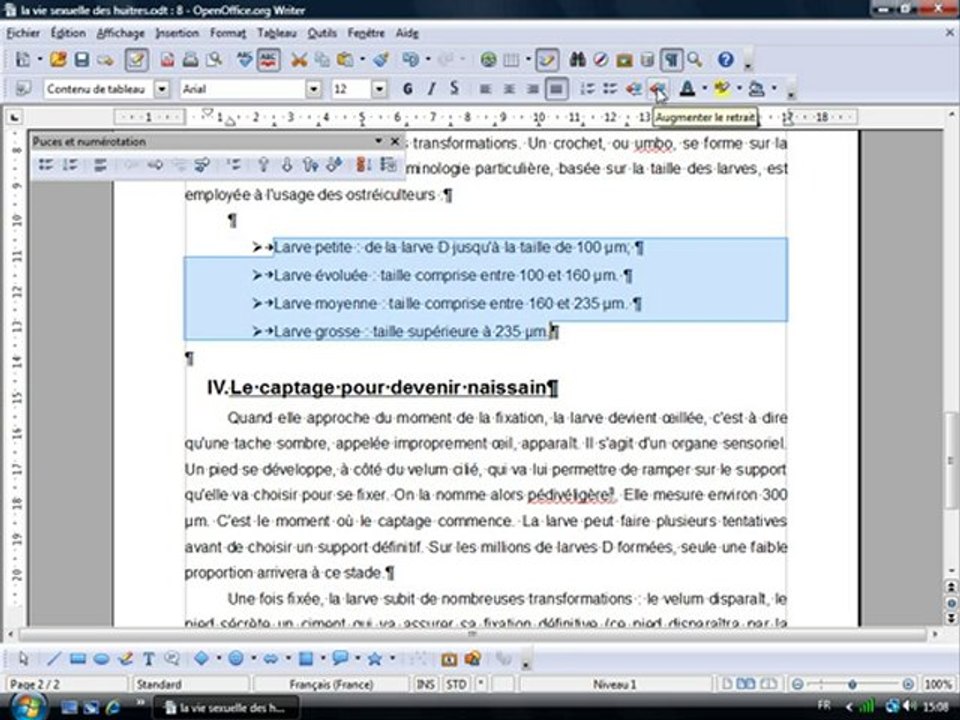960x720 pixels.
Task: Click STD selection mode in status bar
Action: click(456, 684)
